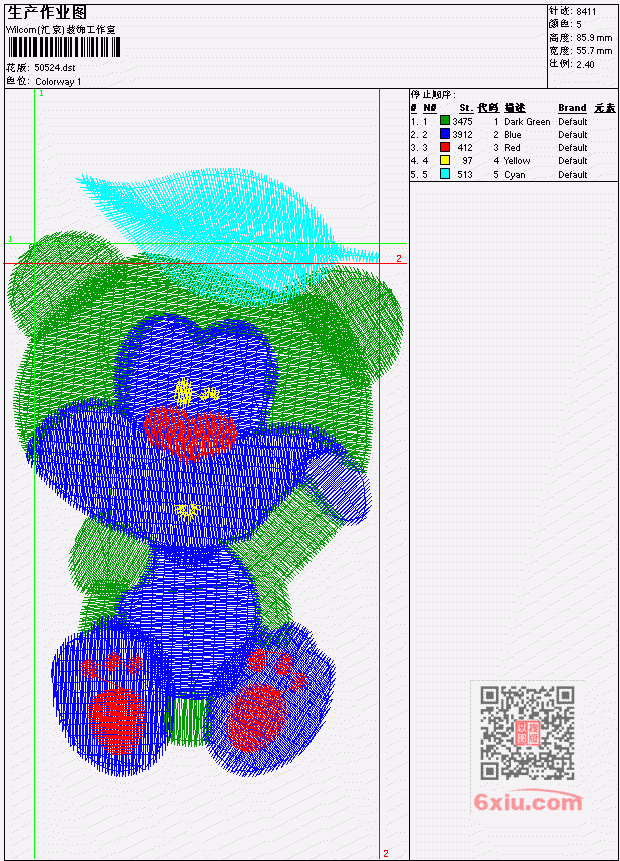
Task: Click Default brand in Blue row
Action: tap(573, 135)
